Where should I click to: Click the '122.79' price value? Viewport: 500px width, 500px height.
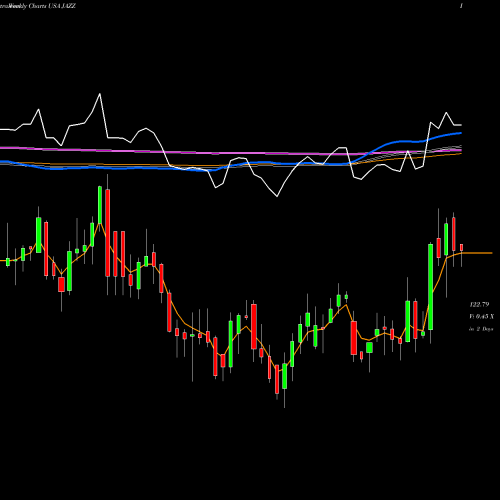pyautogui.click(x=479, y=304)
